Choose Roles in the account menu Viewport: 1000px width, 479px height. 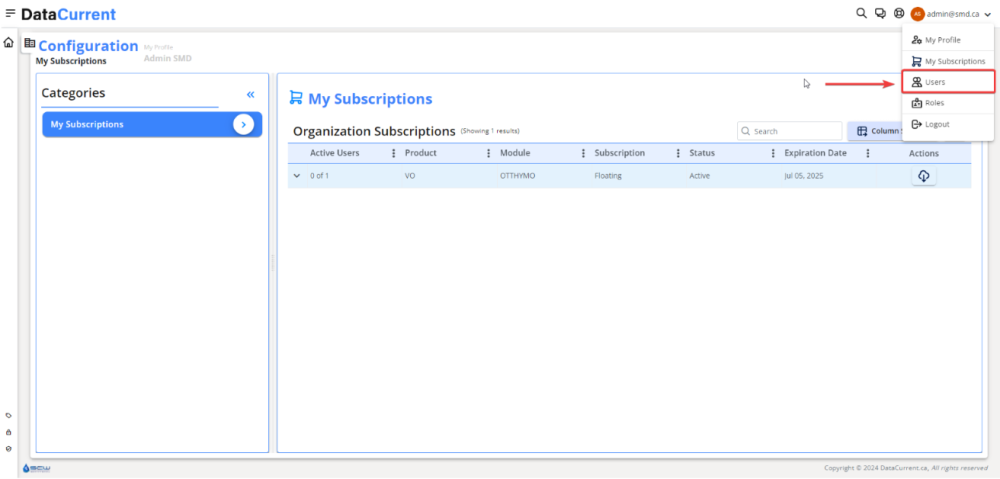pyautogui.click(x=948, y=103)
